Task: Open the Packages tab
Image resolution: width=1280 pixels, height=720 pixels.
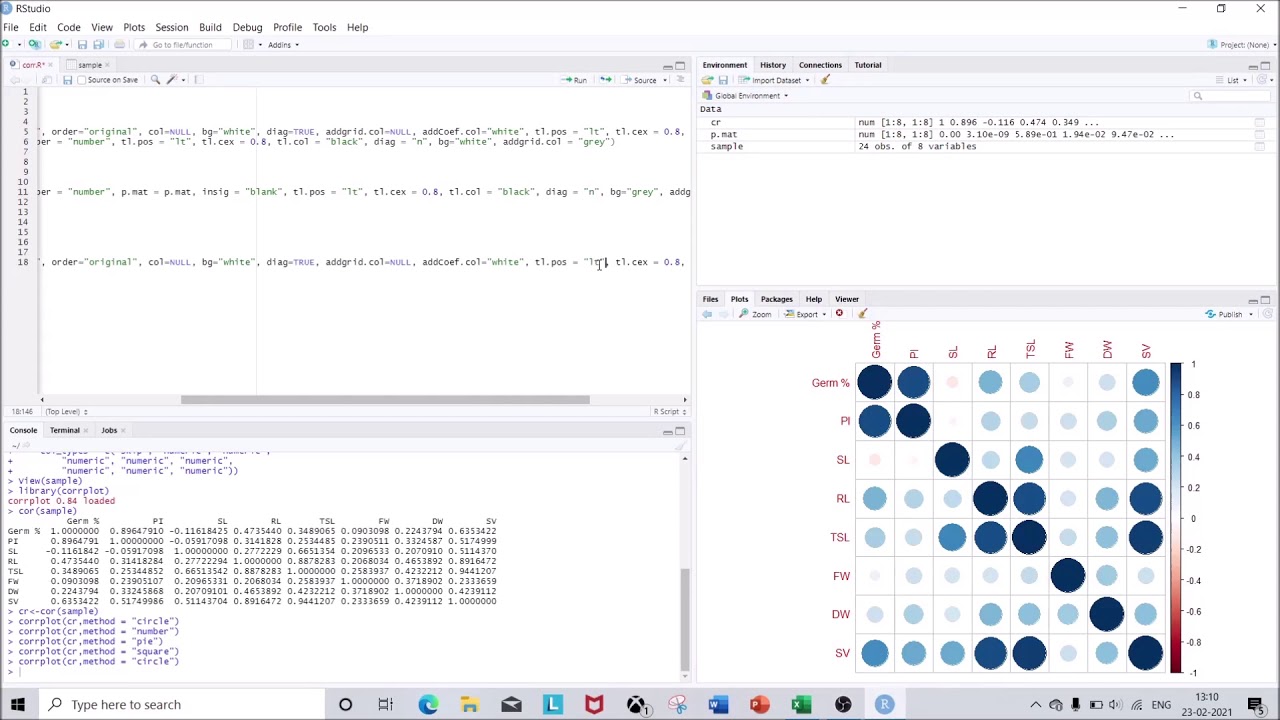Action: pos(776,299)
